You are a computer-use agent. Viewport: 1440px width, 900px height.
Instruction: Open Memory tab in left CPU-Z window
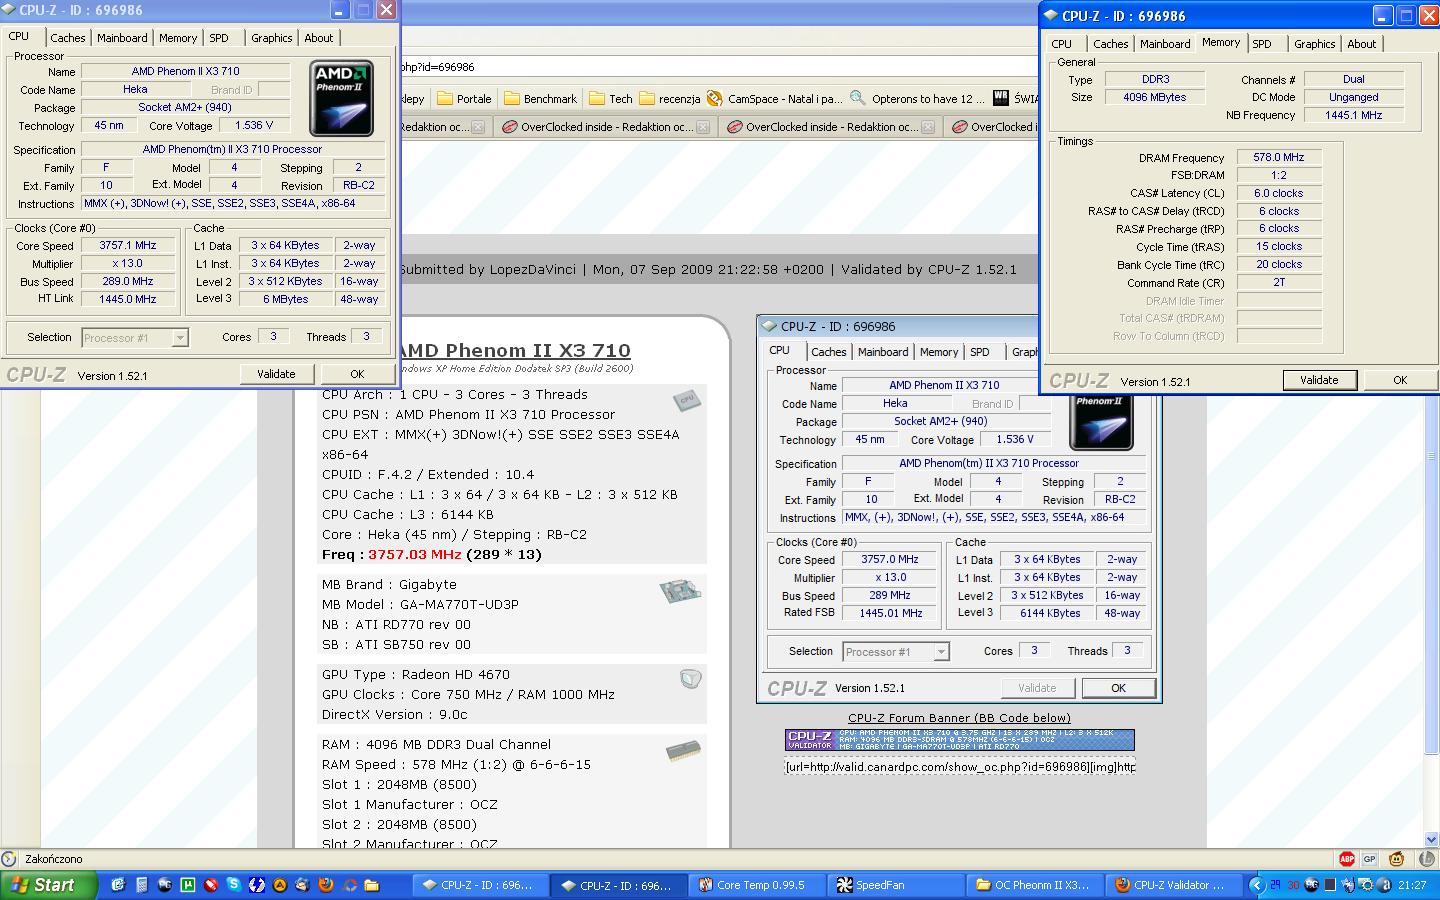[178, 38]
